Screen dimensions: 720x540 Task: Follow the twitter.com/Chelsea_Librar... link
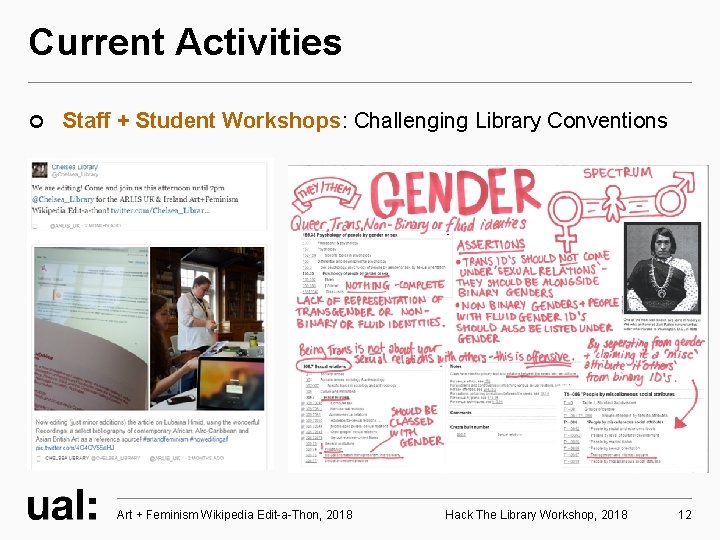160,210
